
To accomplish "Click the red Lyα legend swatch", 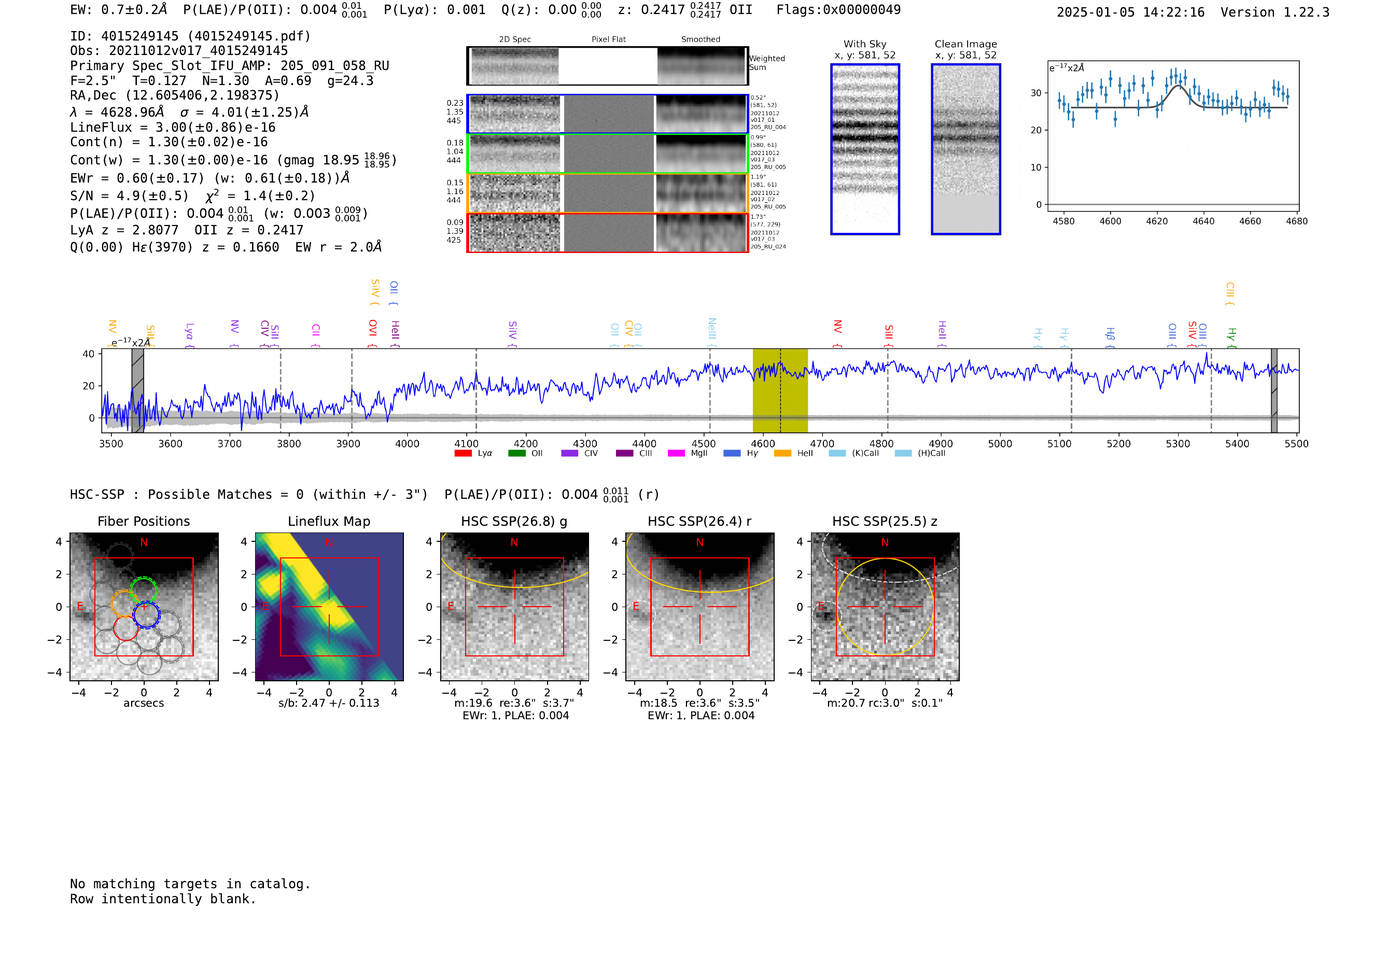I will click(463, 454).
